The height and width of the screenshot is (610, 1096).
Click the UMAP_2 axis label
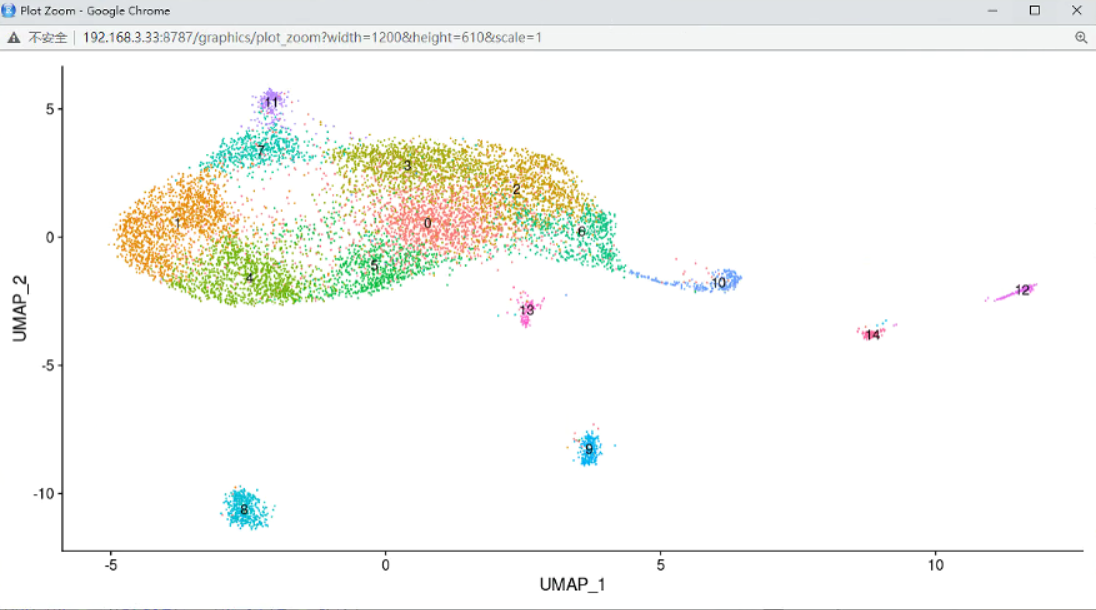(18, 306)
